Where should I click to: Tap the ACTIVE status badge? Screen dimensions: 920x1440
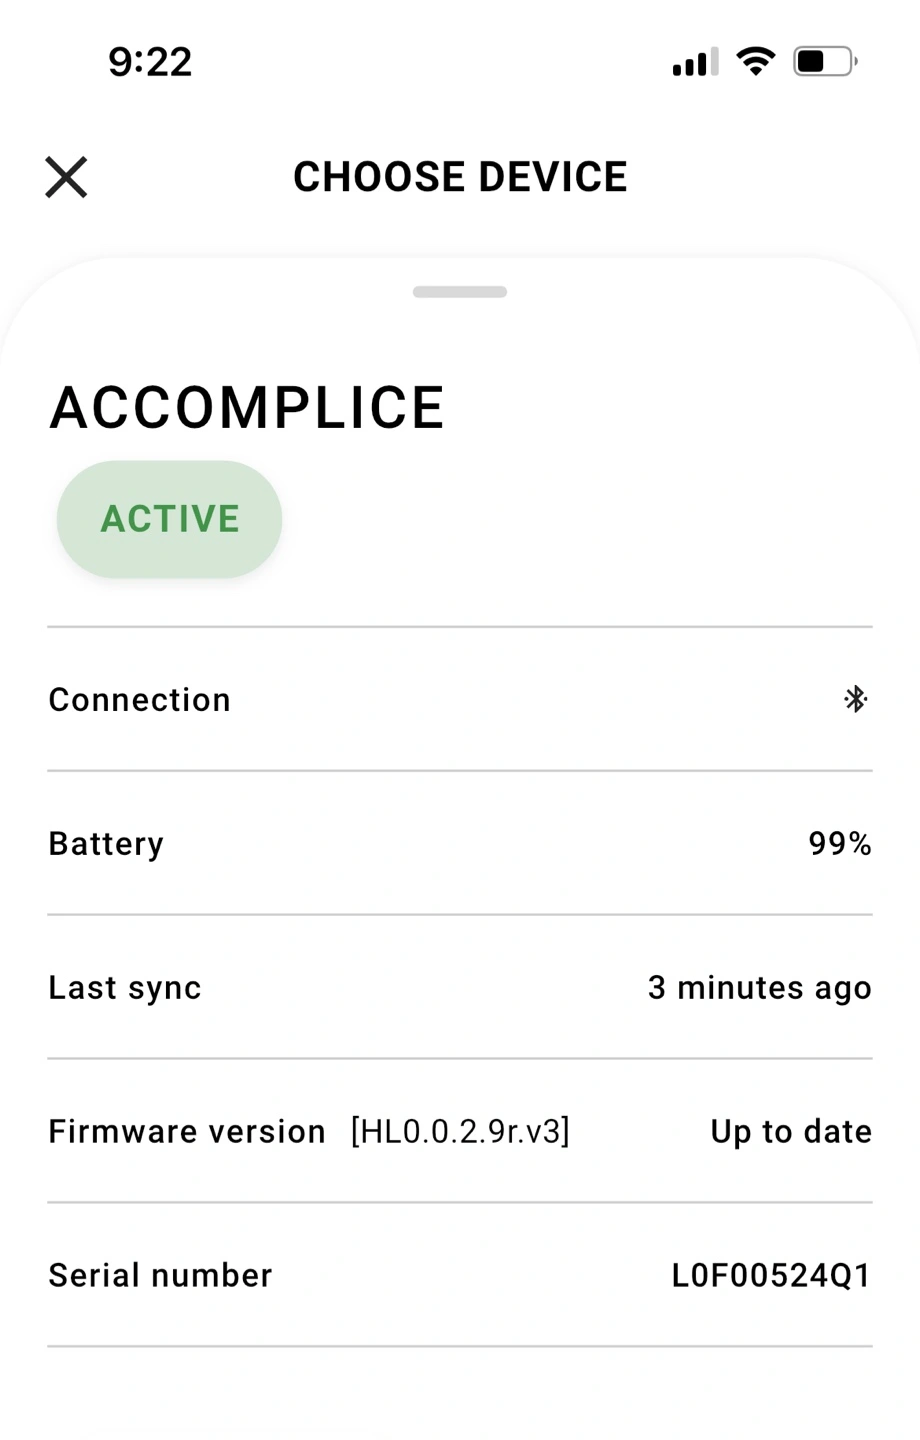(169, 519)
